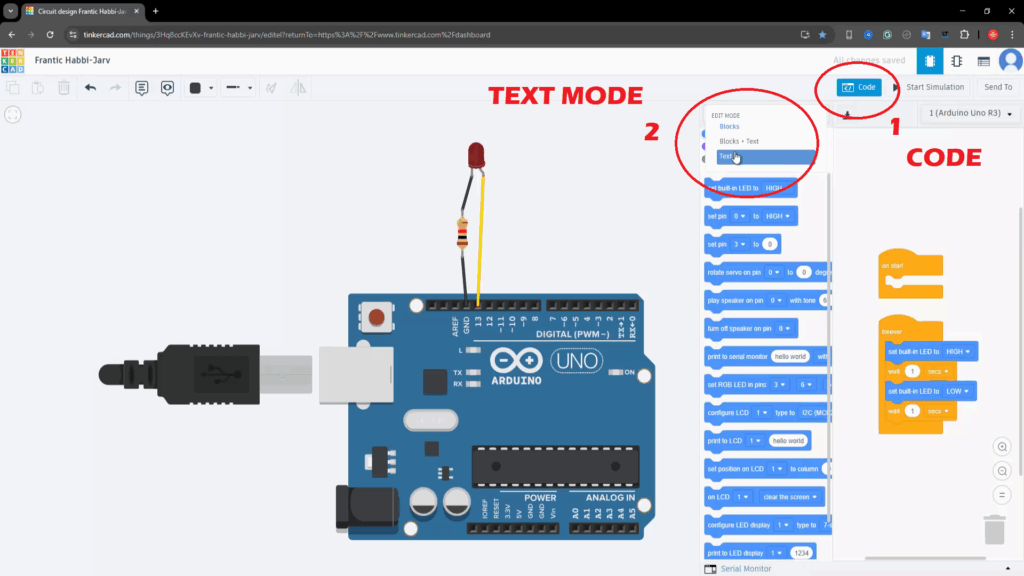Viewport: 1024px width, 576px height.
Task: Select the Delete trash icon in the toolbar
Action: pyautogui.click(x=63, y=87)
